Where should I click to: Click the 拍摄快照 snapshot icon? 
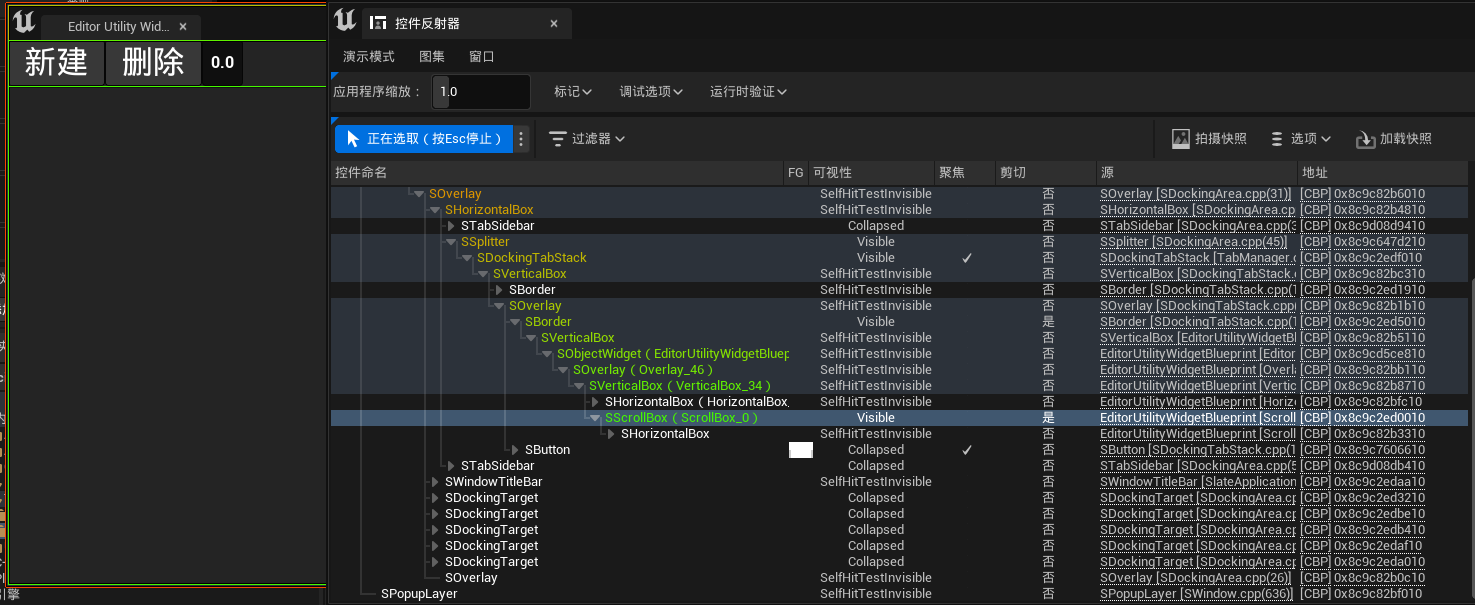1181,139
